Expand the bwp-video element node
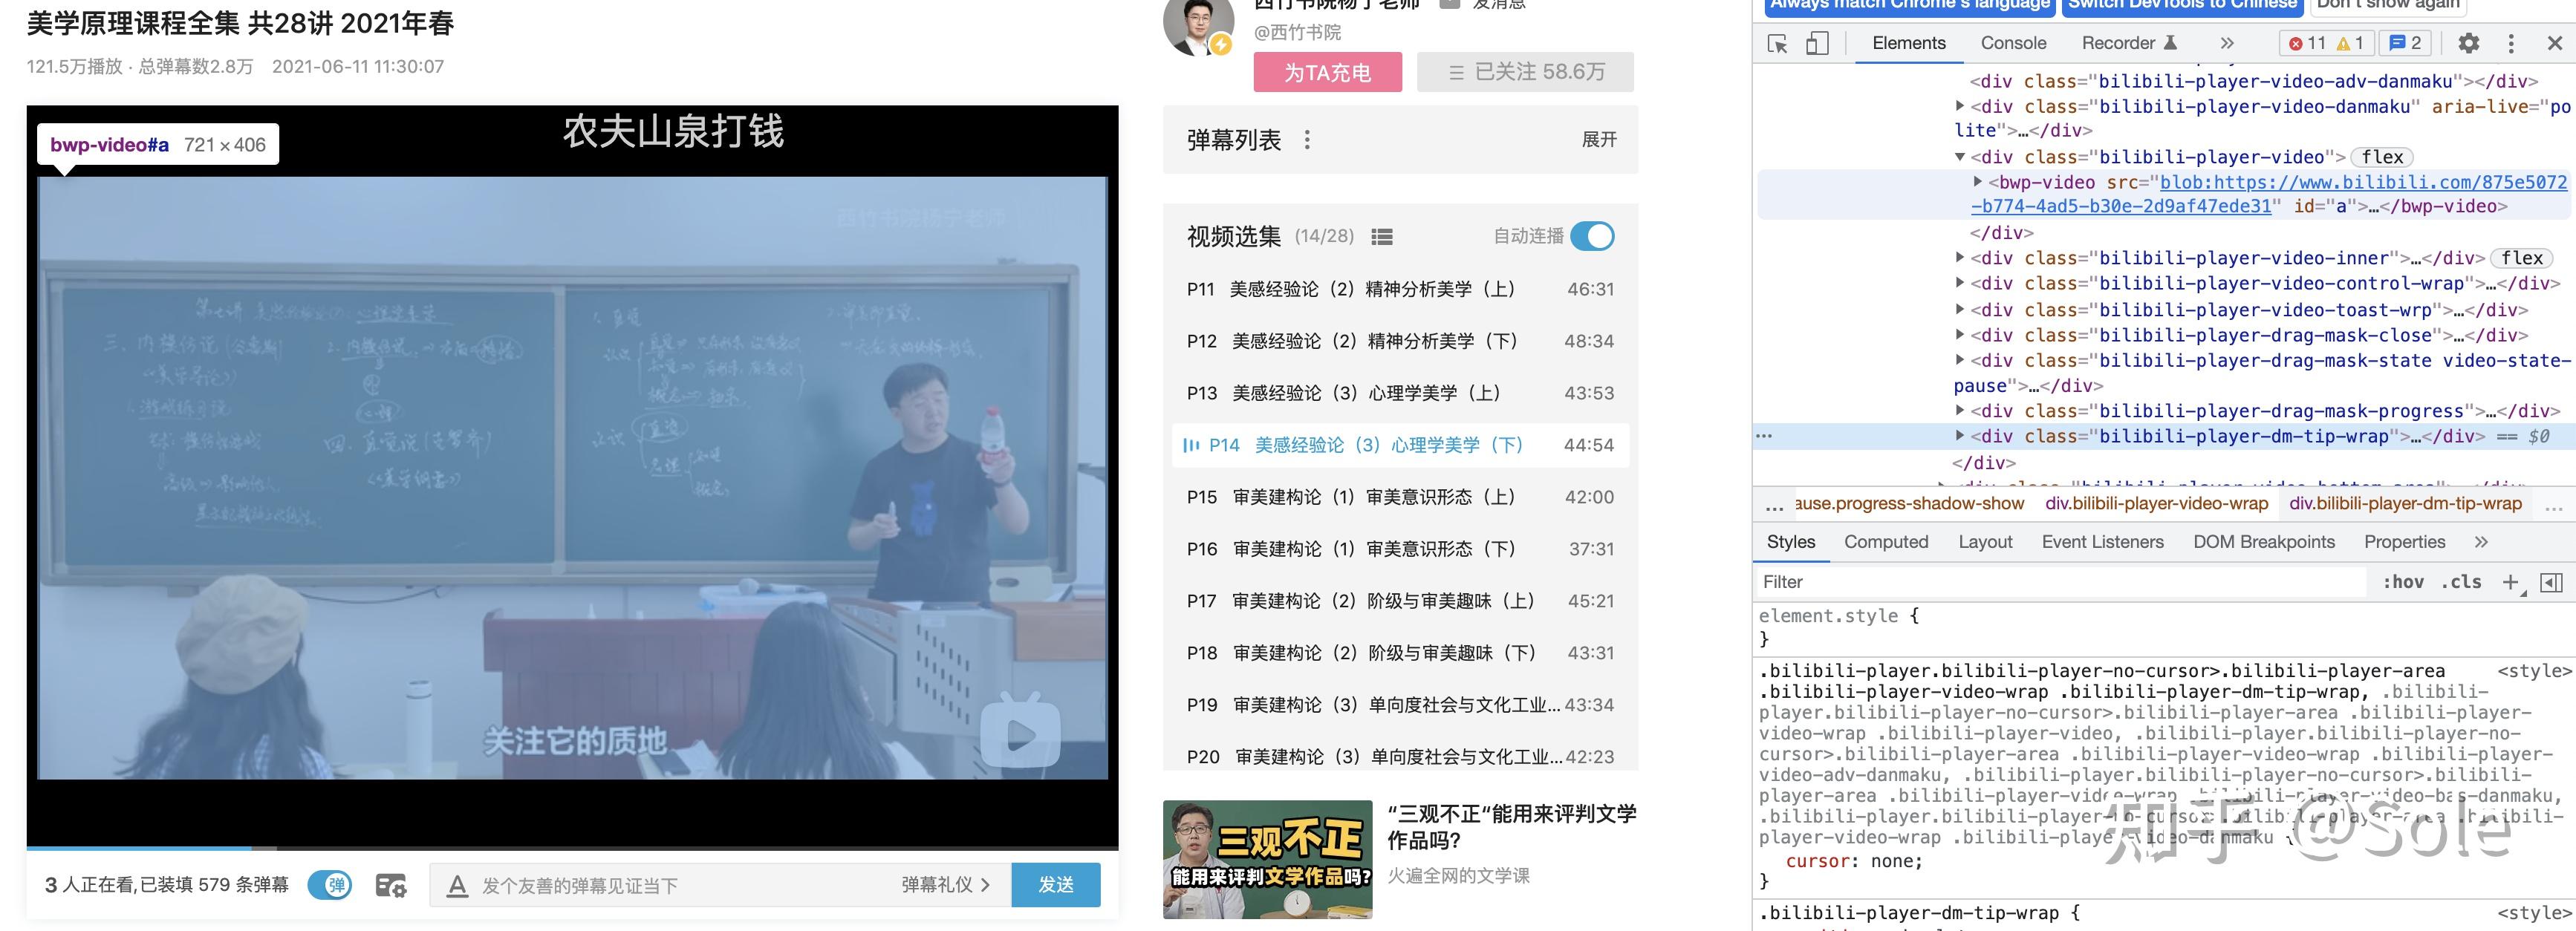The image size is (2576, 931). 1977,182
